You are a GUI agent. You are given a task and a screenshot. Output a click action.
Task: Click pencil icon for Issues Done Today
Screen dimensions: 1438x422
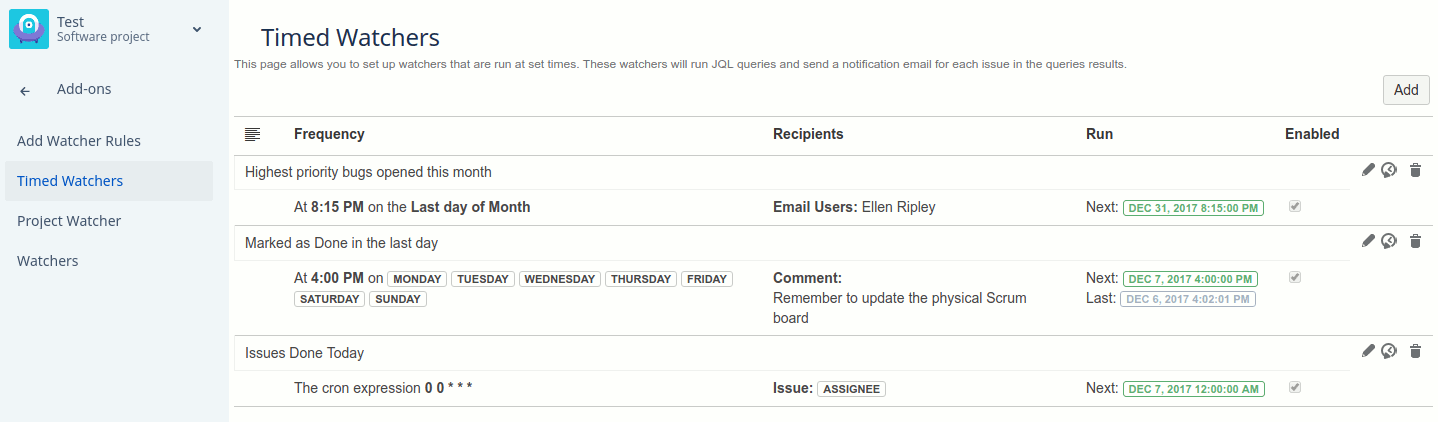[x=1368, y=350]
